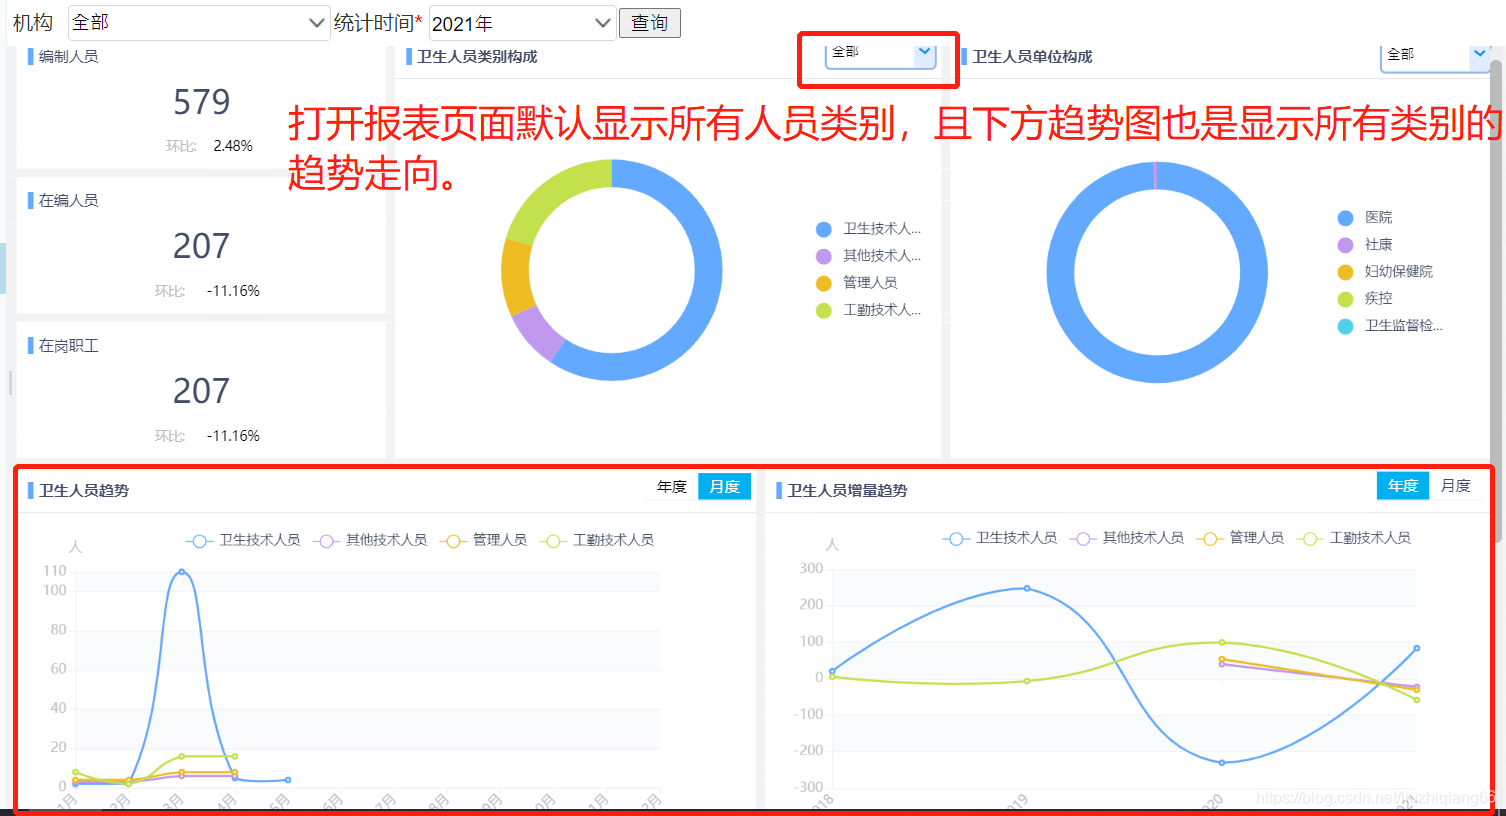This screenshot has height=816, width=1506.
Task: Click the 编制人员 value 579
Action: (x=201, y=102)
